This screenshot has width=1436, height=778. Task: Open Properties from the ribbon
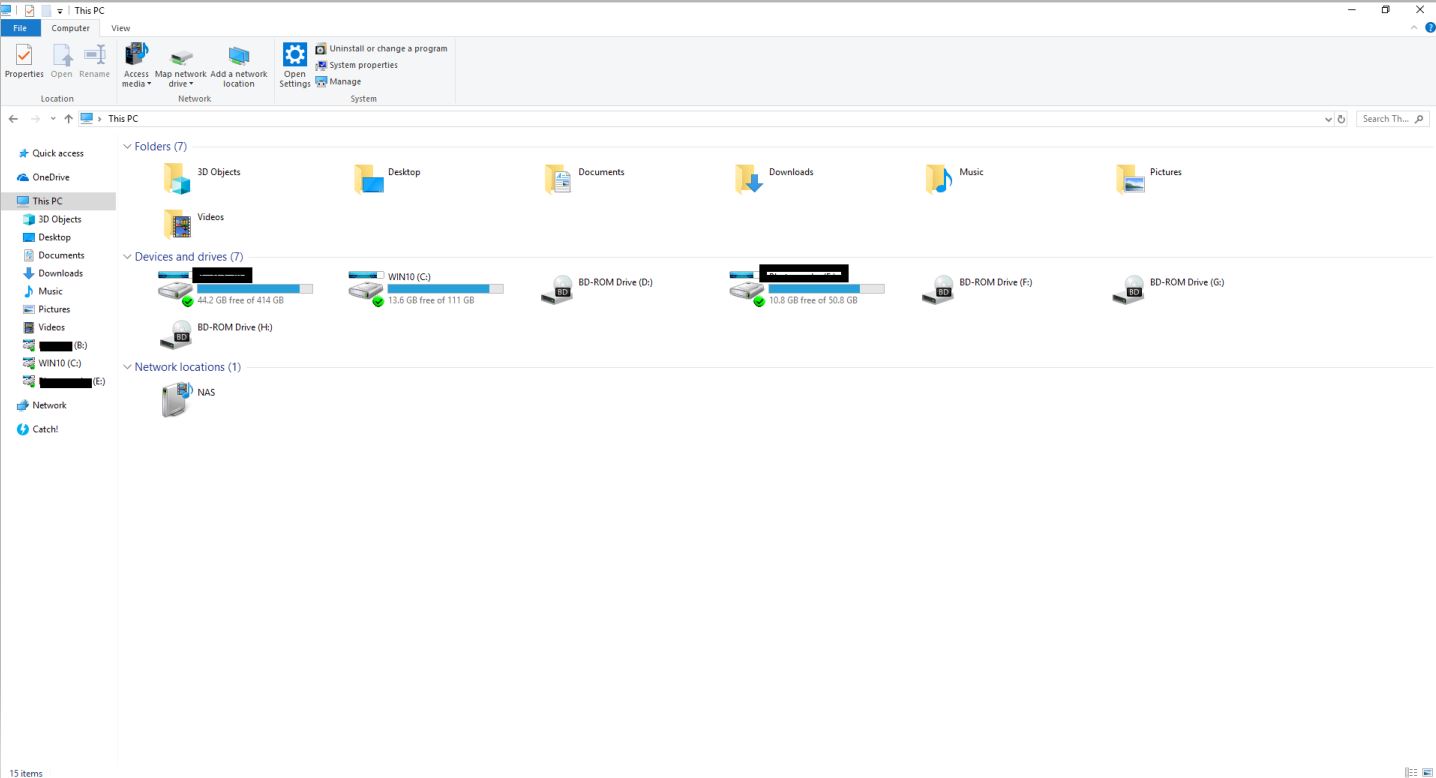tap(23, 64)
